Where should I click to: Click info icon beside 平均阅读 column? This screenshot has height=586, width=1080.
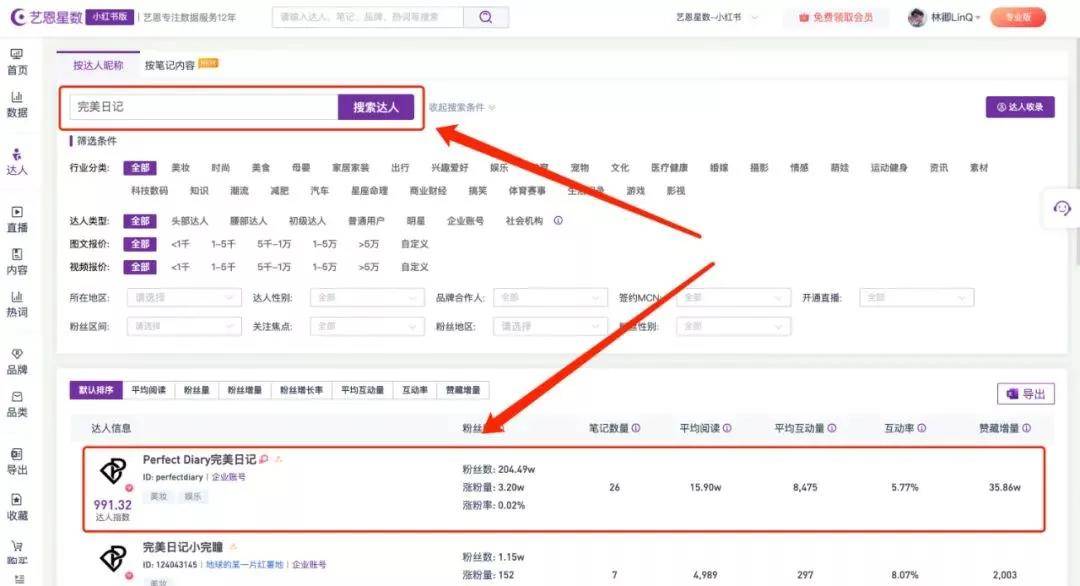(x=727, y=428)
